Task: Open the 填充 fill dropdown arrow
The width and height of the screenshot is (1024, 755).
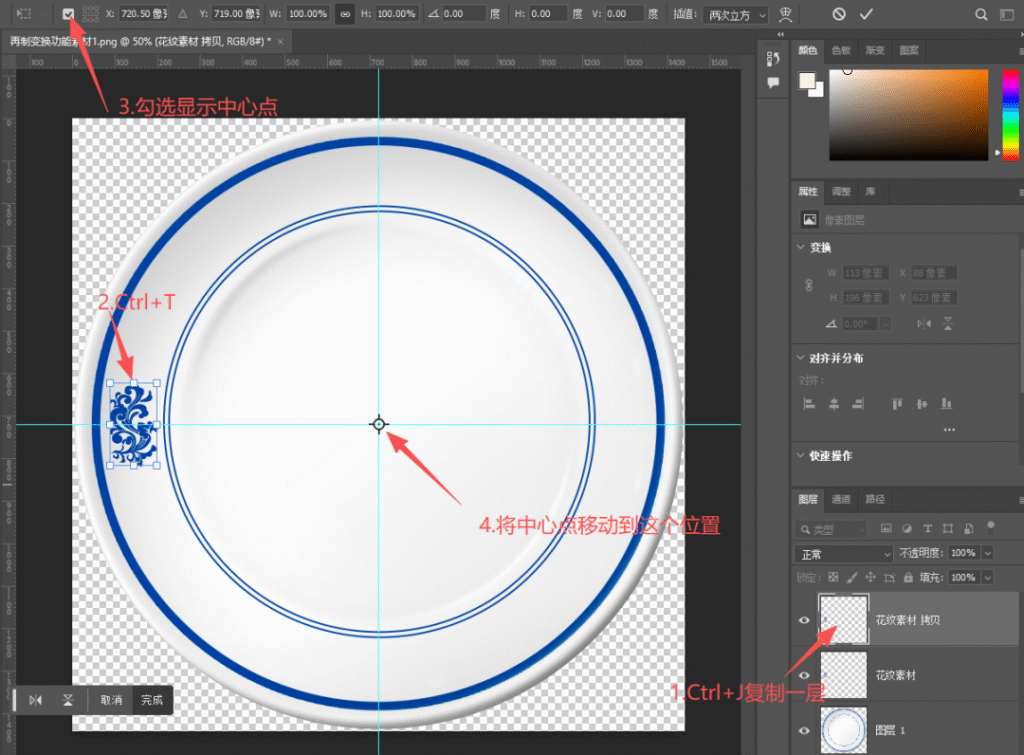Action: 988,577
